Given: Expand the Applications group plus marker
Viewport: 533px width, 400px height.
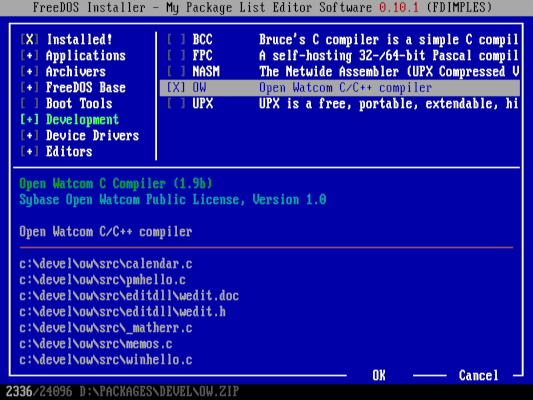Looking at the screenshot, I should 30,55.
